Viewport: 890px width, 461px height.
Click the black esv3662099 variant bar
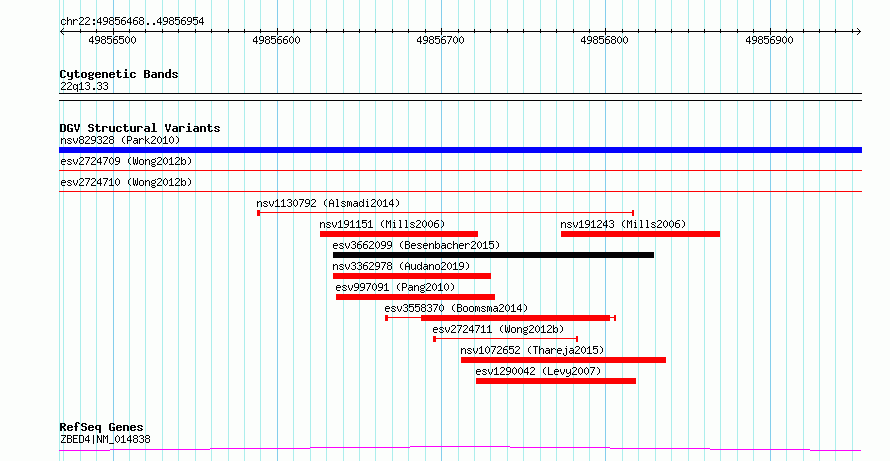493,255
